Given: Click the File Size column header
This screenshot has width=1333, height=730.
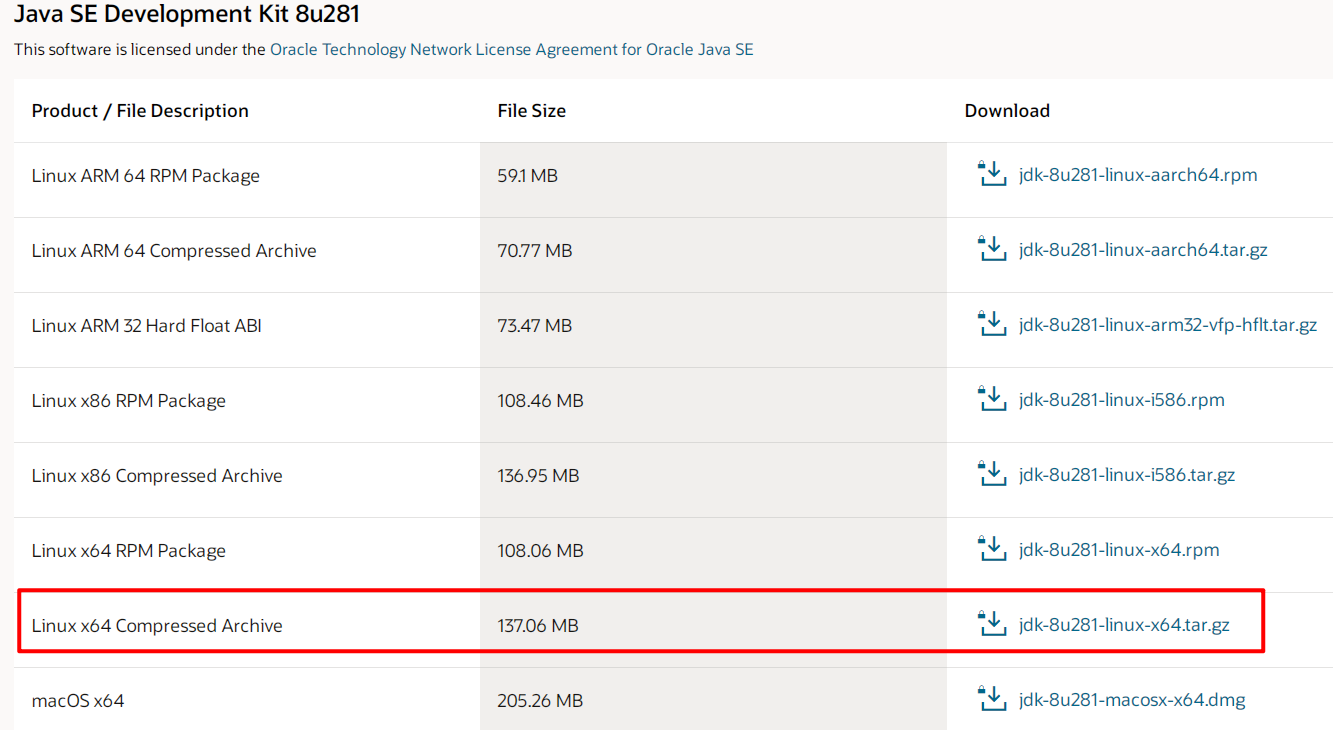Looking at the screenshot, I should coord(532,111).
